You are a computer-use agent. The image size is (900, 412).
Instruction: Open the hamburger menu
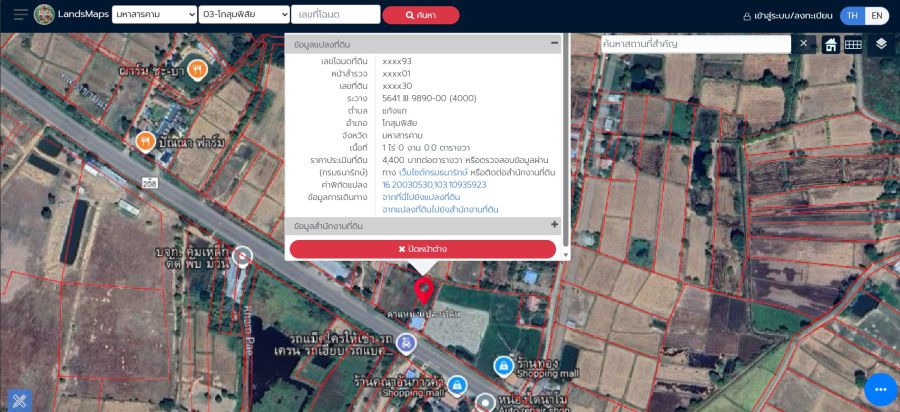click(x=20, y=15)
